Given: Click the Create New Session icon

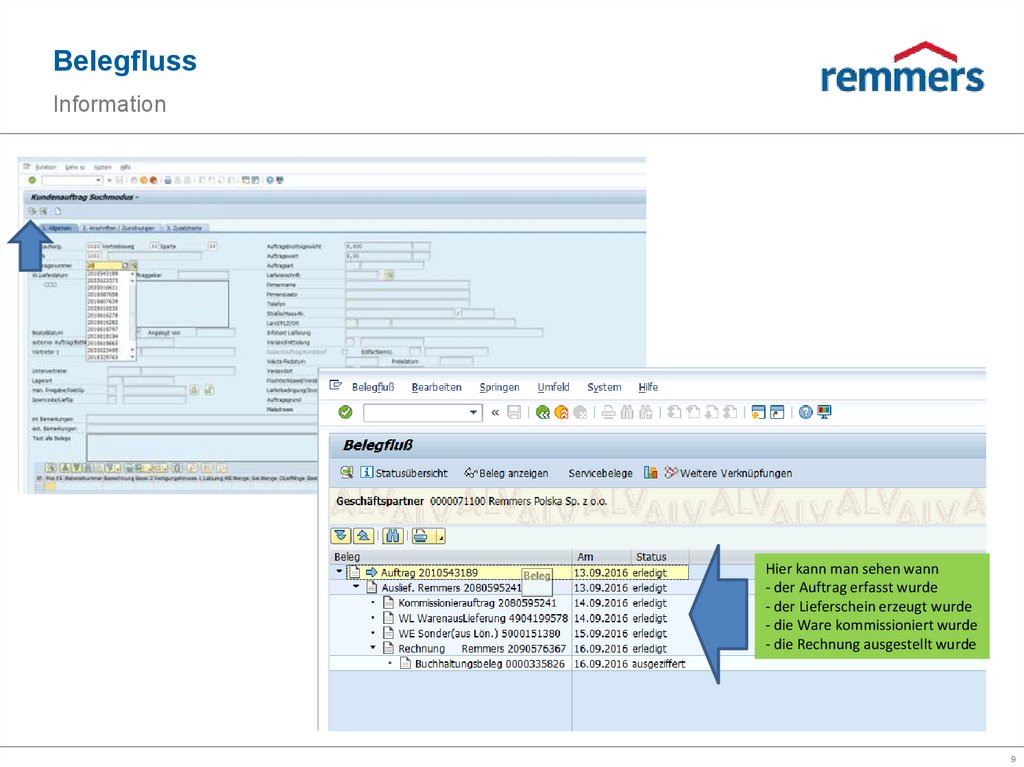Looking at the screenshot, I should [758, 412].
